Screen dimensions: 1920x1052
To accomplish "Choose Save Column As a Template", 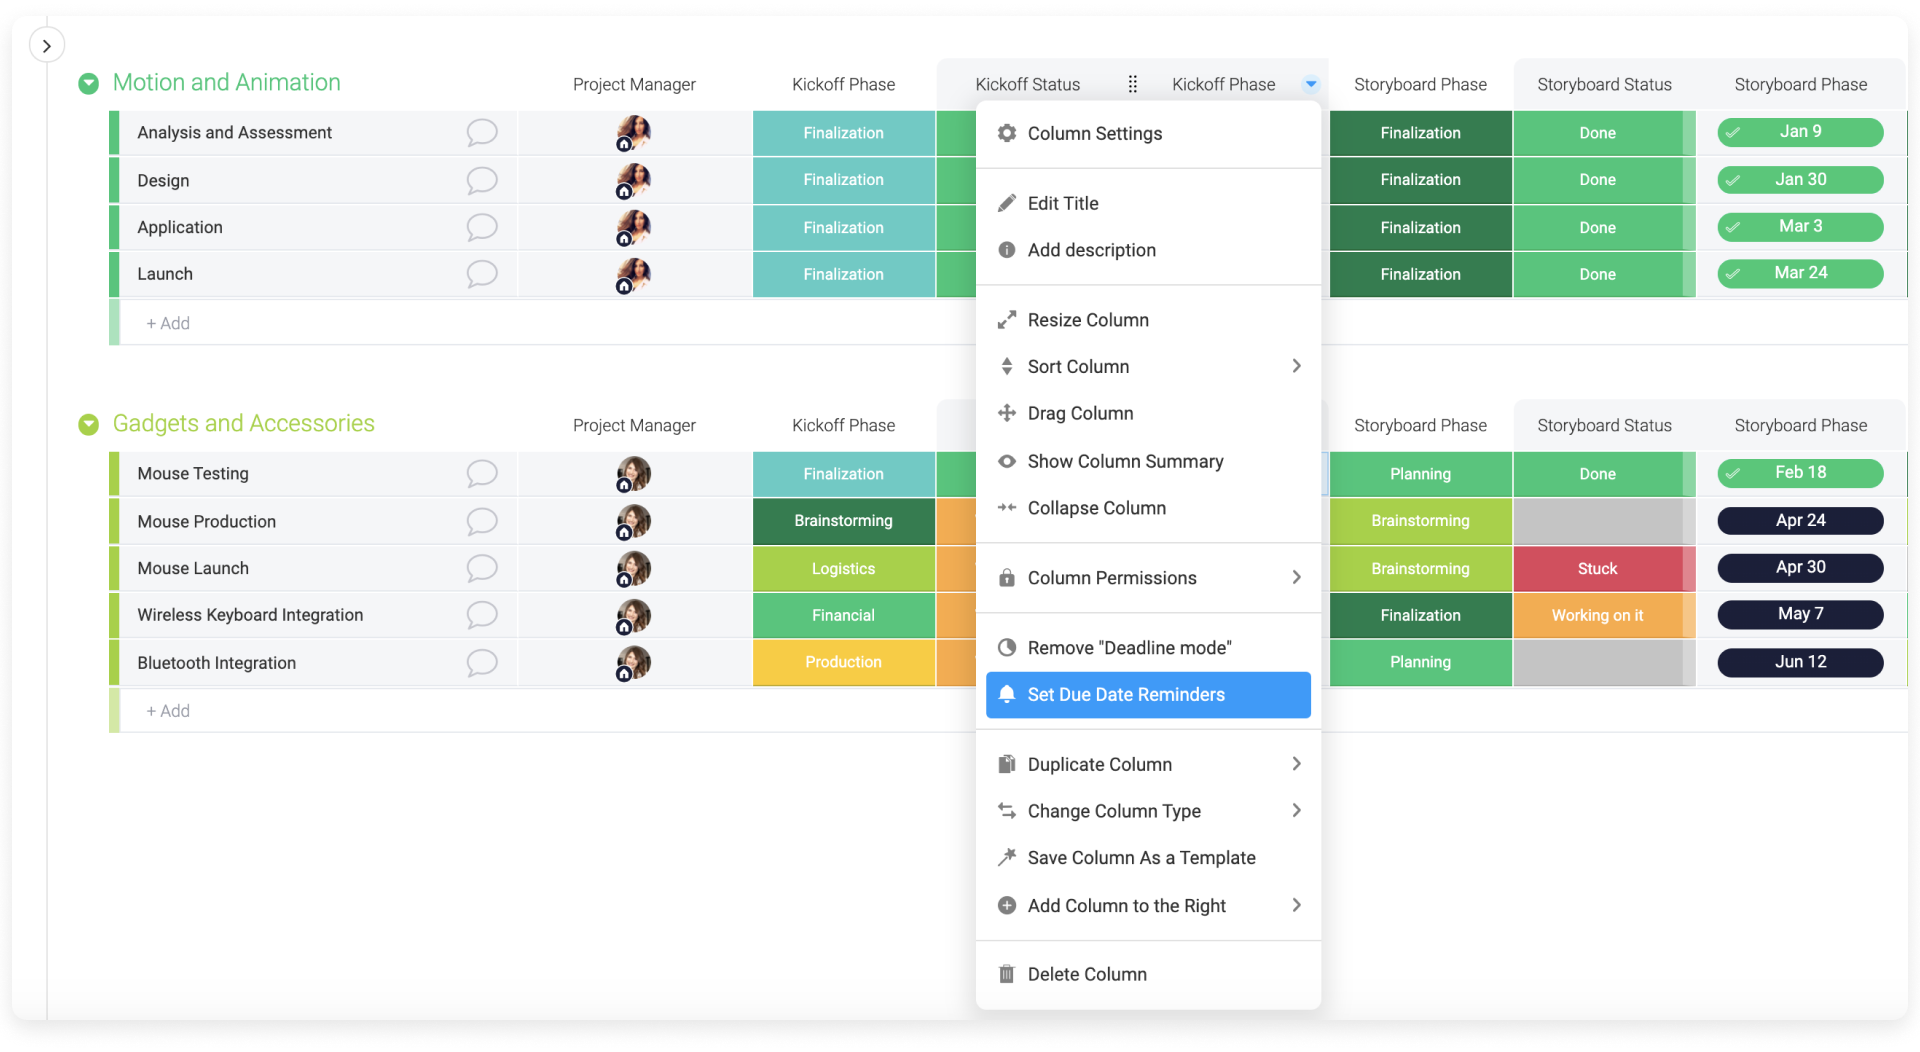I will pos(1148,858).
